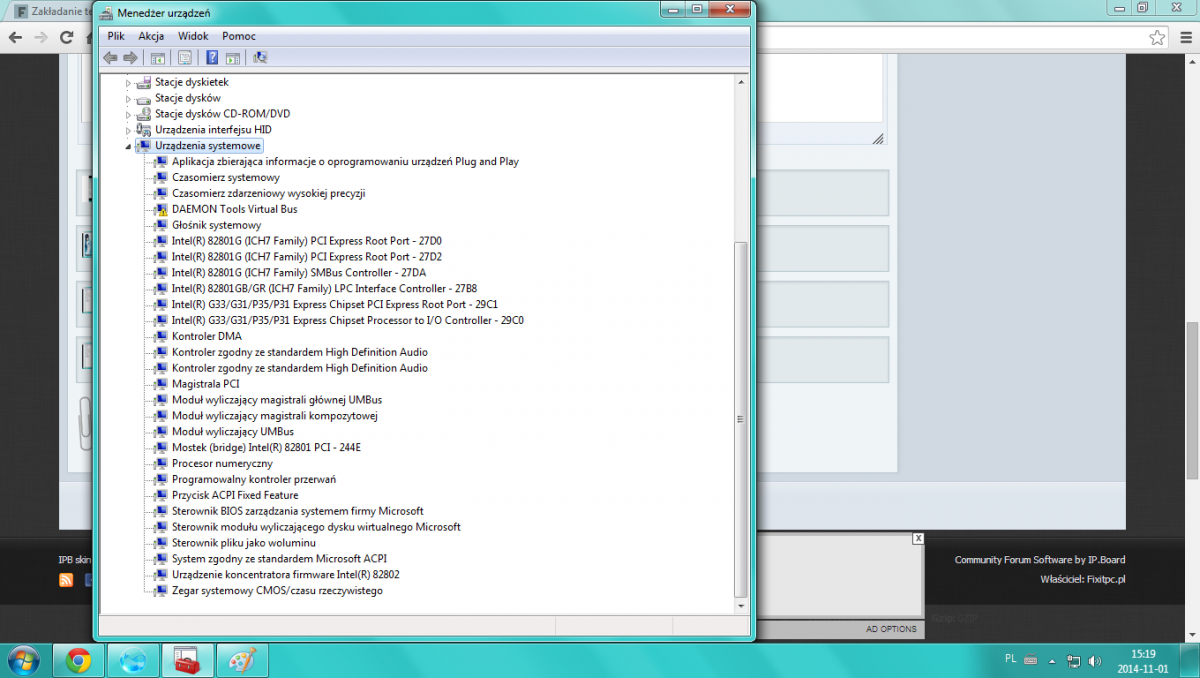Select Czasomierz systemowy

click(x=226, y=177)
